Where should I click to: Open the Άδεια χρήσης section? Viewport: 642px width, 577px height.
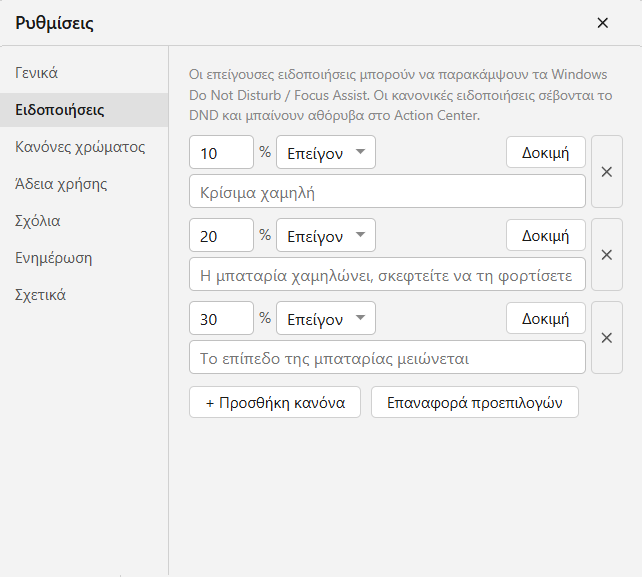(84, 184)
